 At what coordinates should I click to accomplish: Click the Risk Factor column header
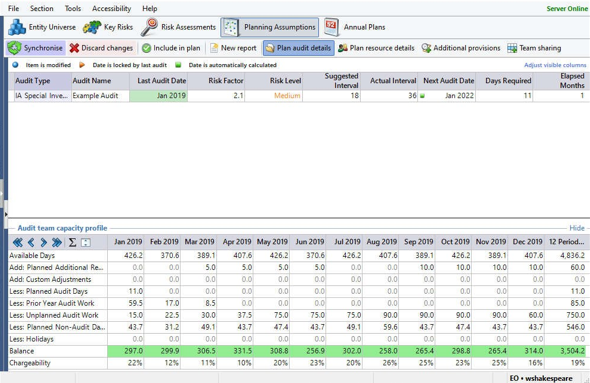[x=216, y=81]
